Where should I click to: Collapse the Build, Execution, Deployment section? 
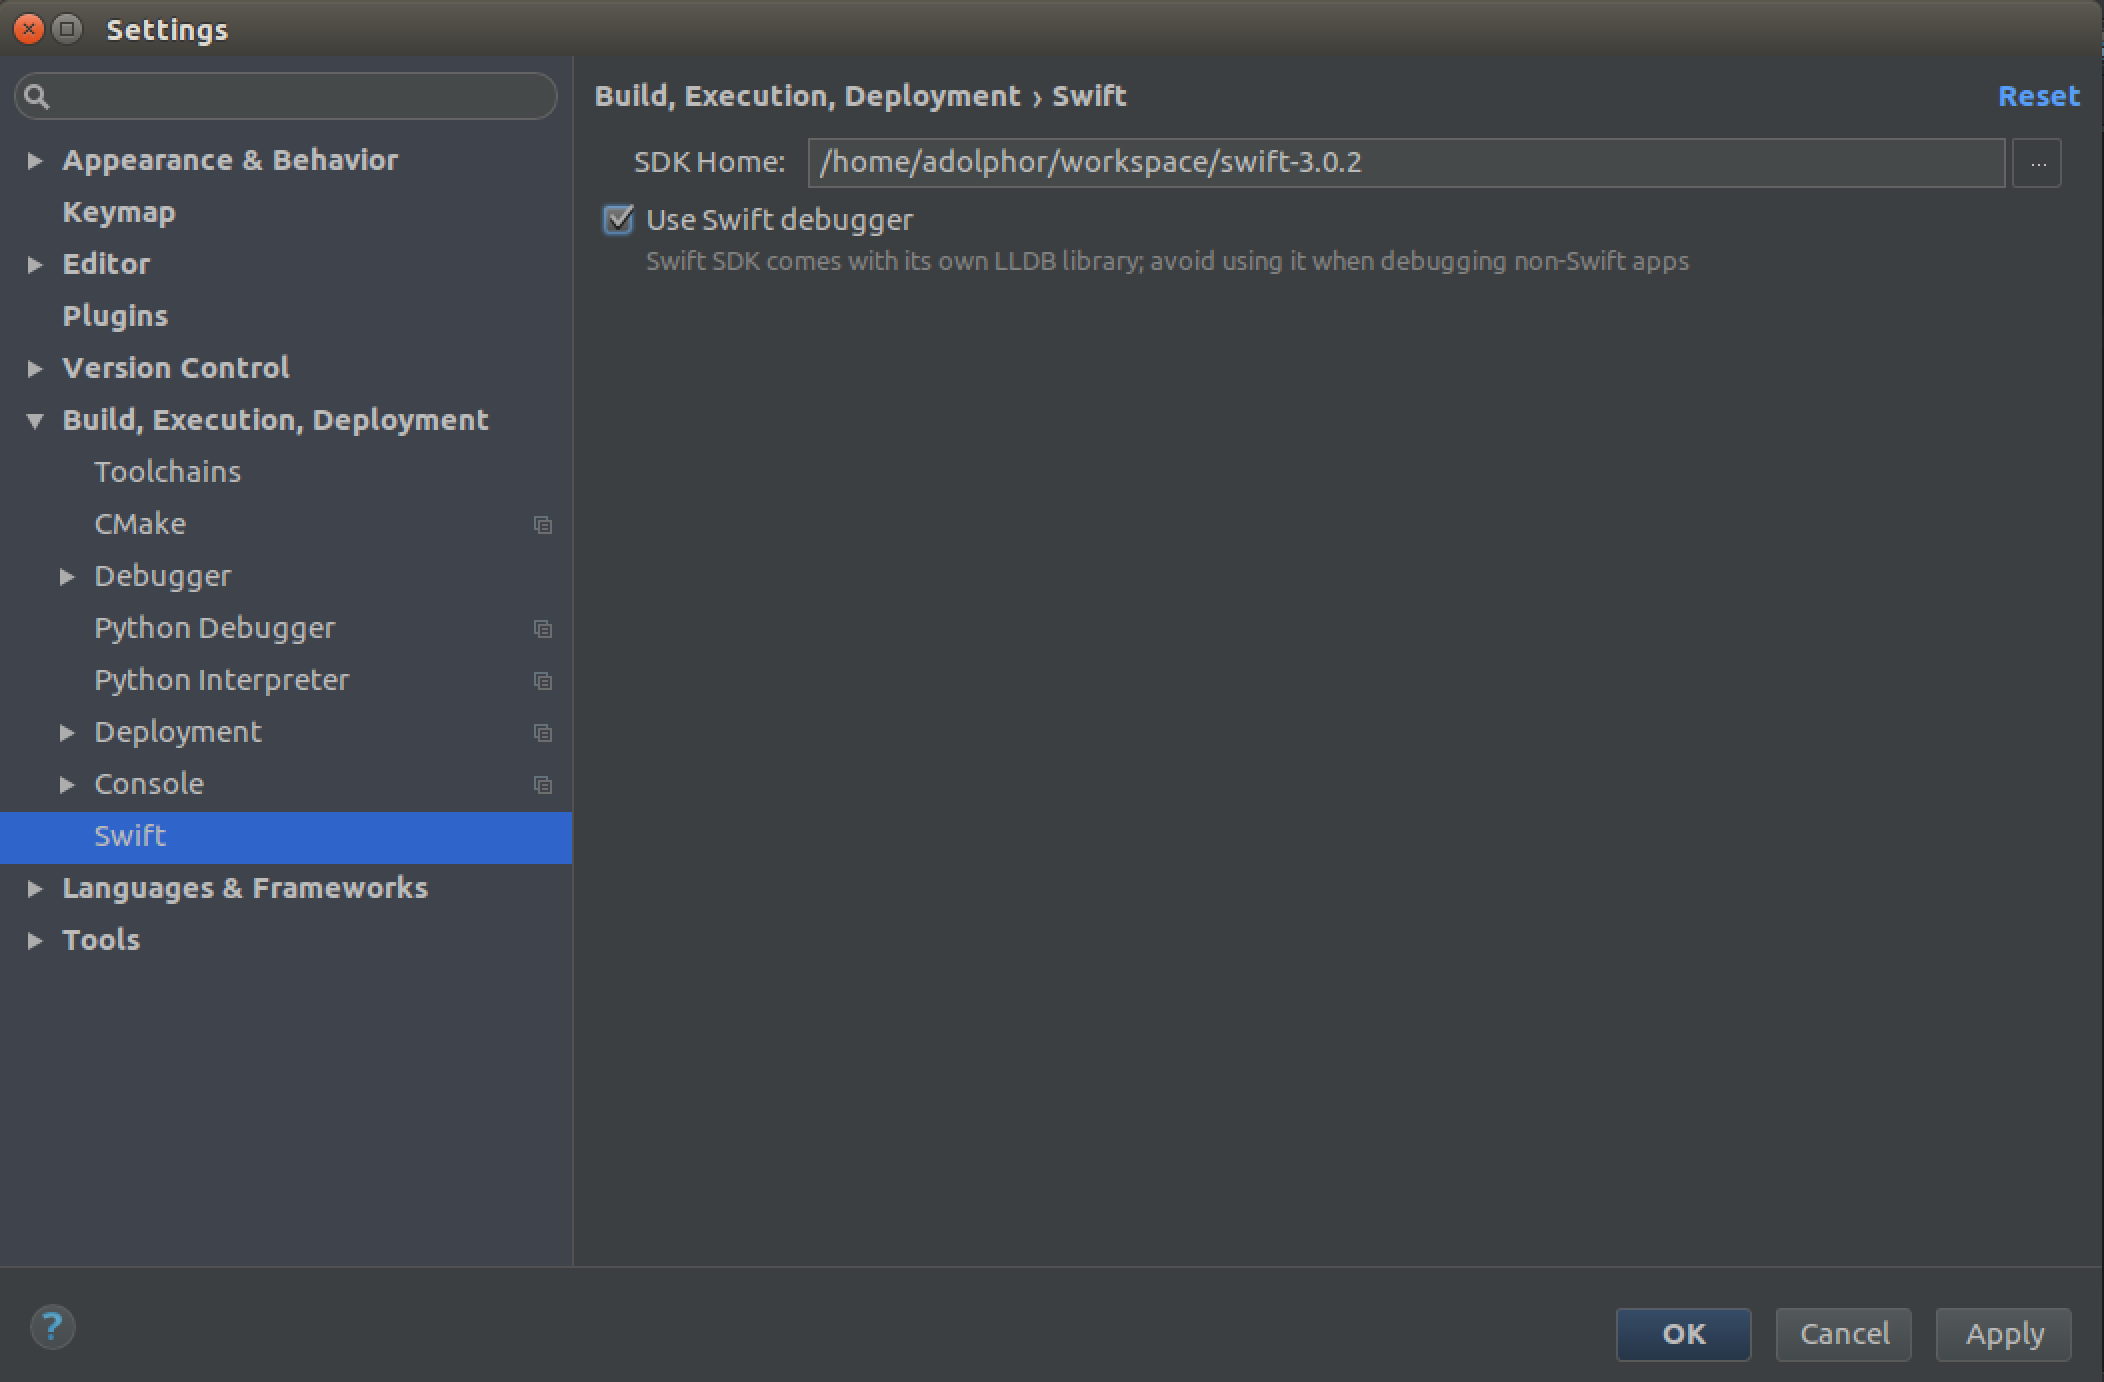(35, 421)
